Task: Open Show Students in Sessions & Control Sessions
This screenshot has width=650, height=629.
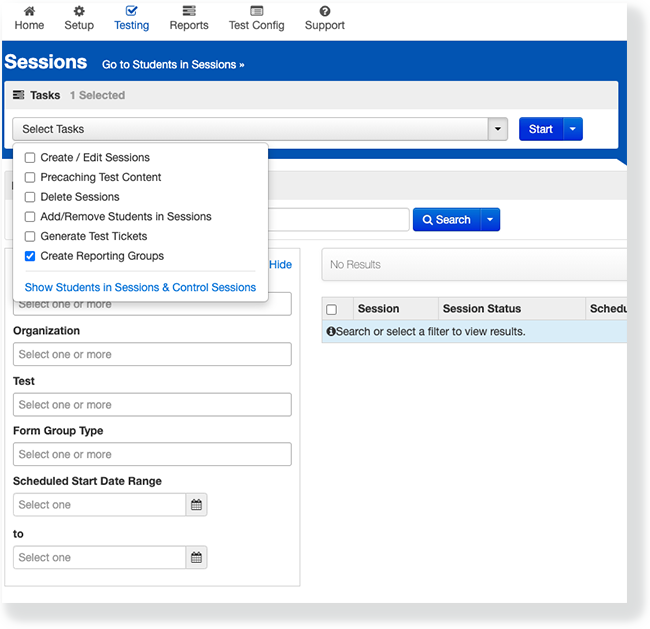Action: click(140, 287)
